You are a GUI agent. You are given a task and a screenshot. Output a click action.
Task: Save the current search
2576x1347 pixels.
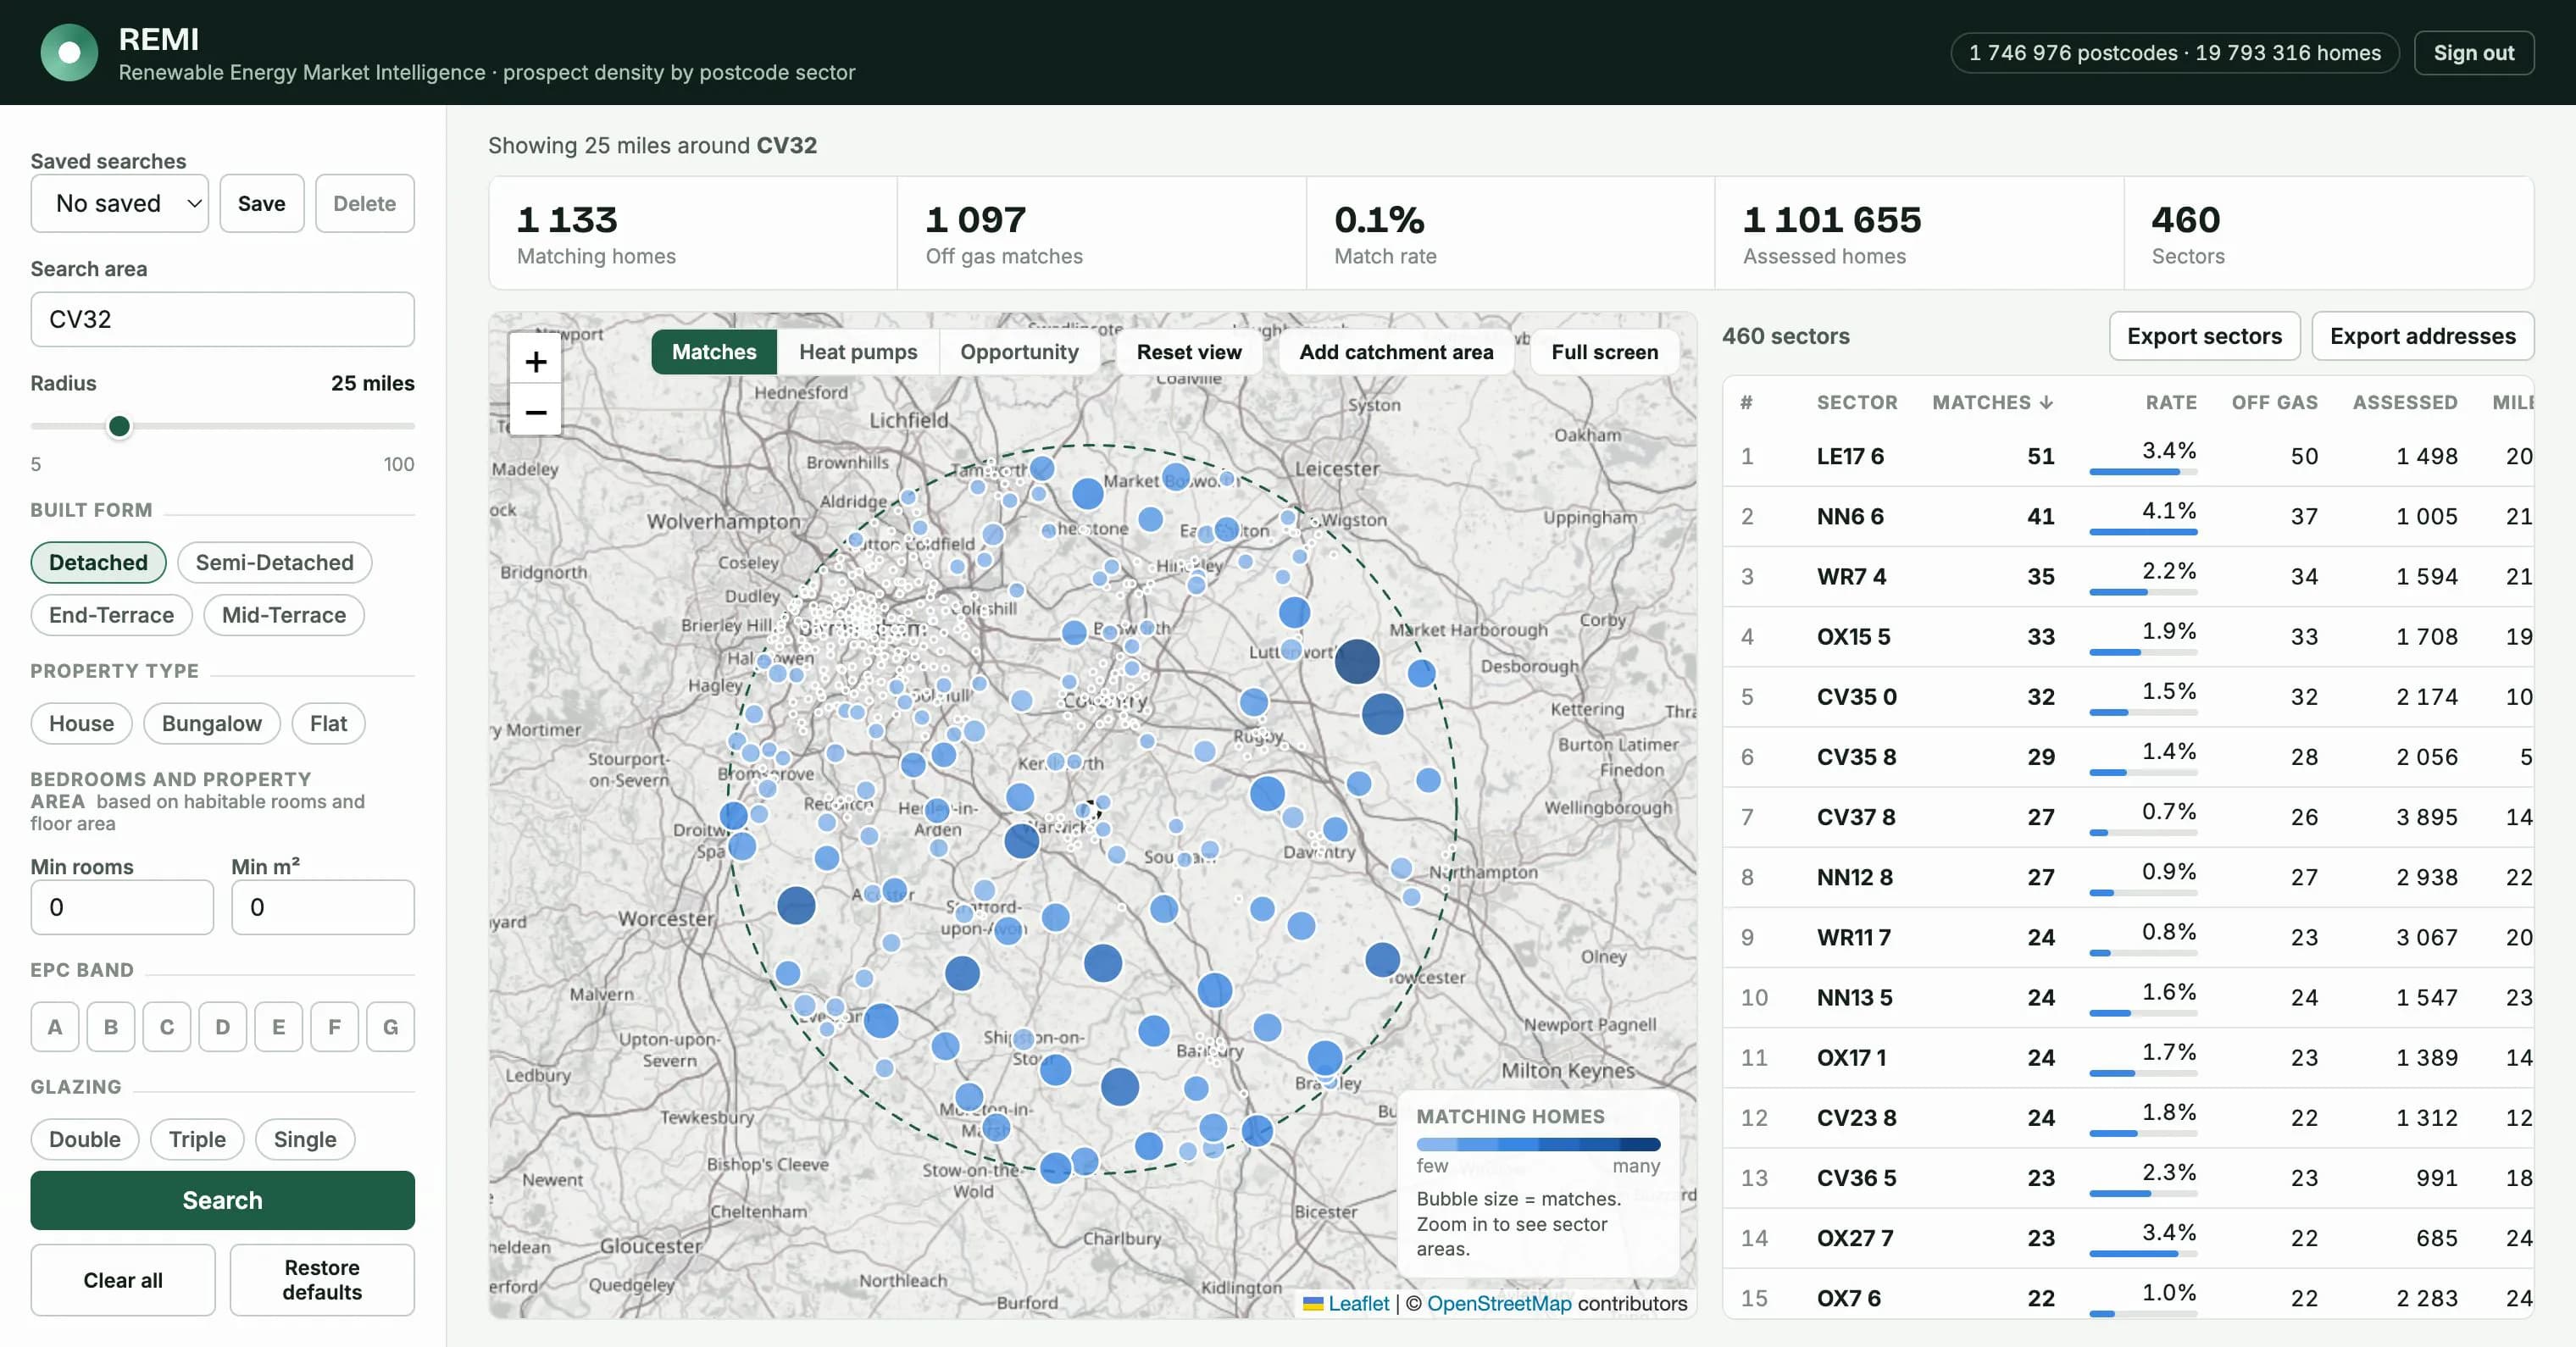(262, 203)
